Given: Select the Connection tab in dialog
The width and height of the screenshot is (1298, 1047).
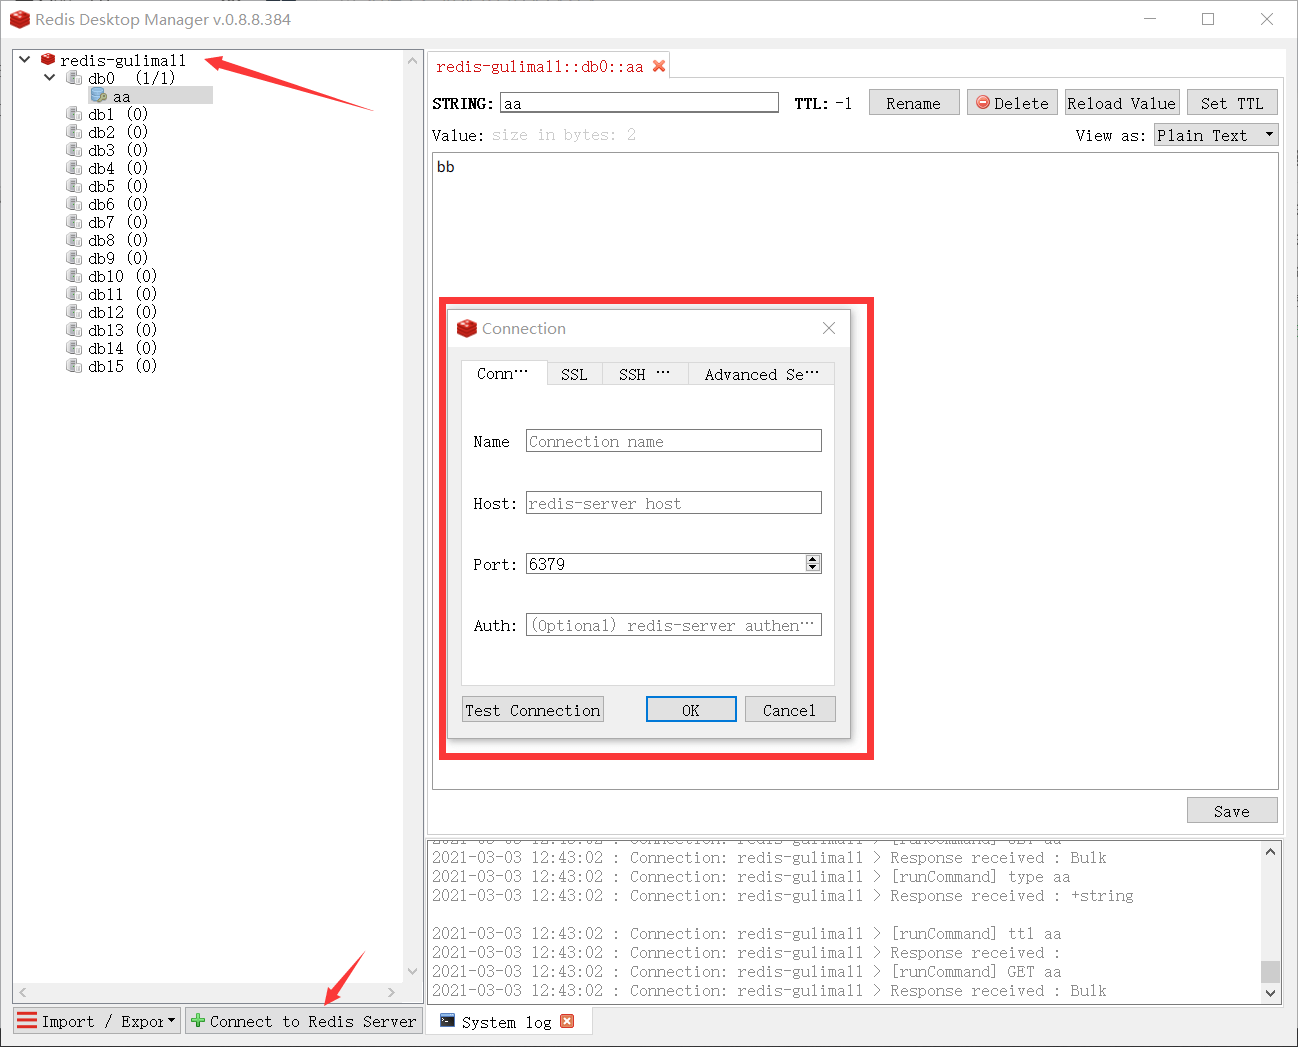Looking at the screenshot, I should pos(503,373).
